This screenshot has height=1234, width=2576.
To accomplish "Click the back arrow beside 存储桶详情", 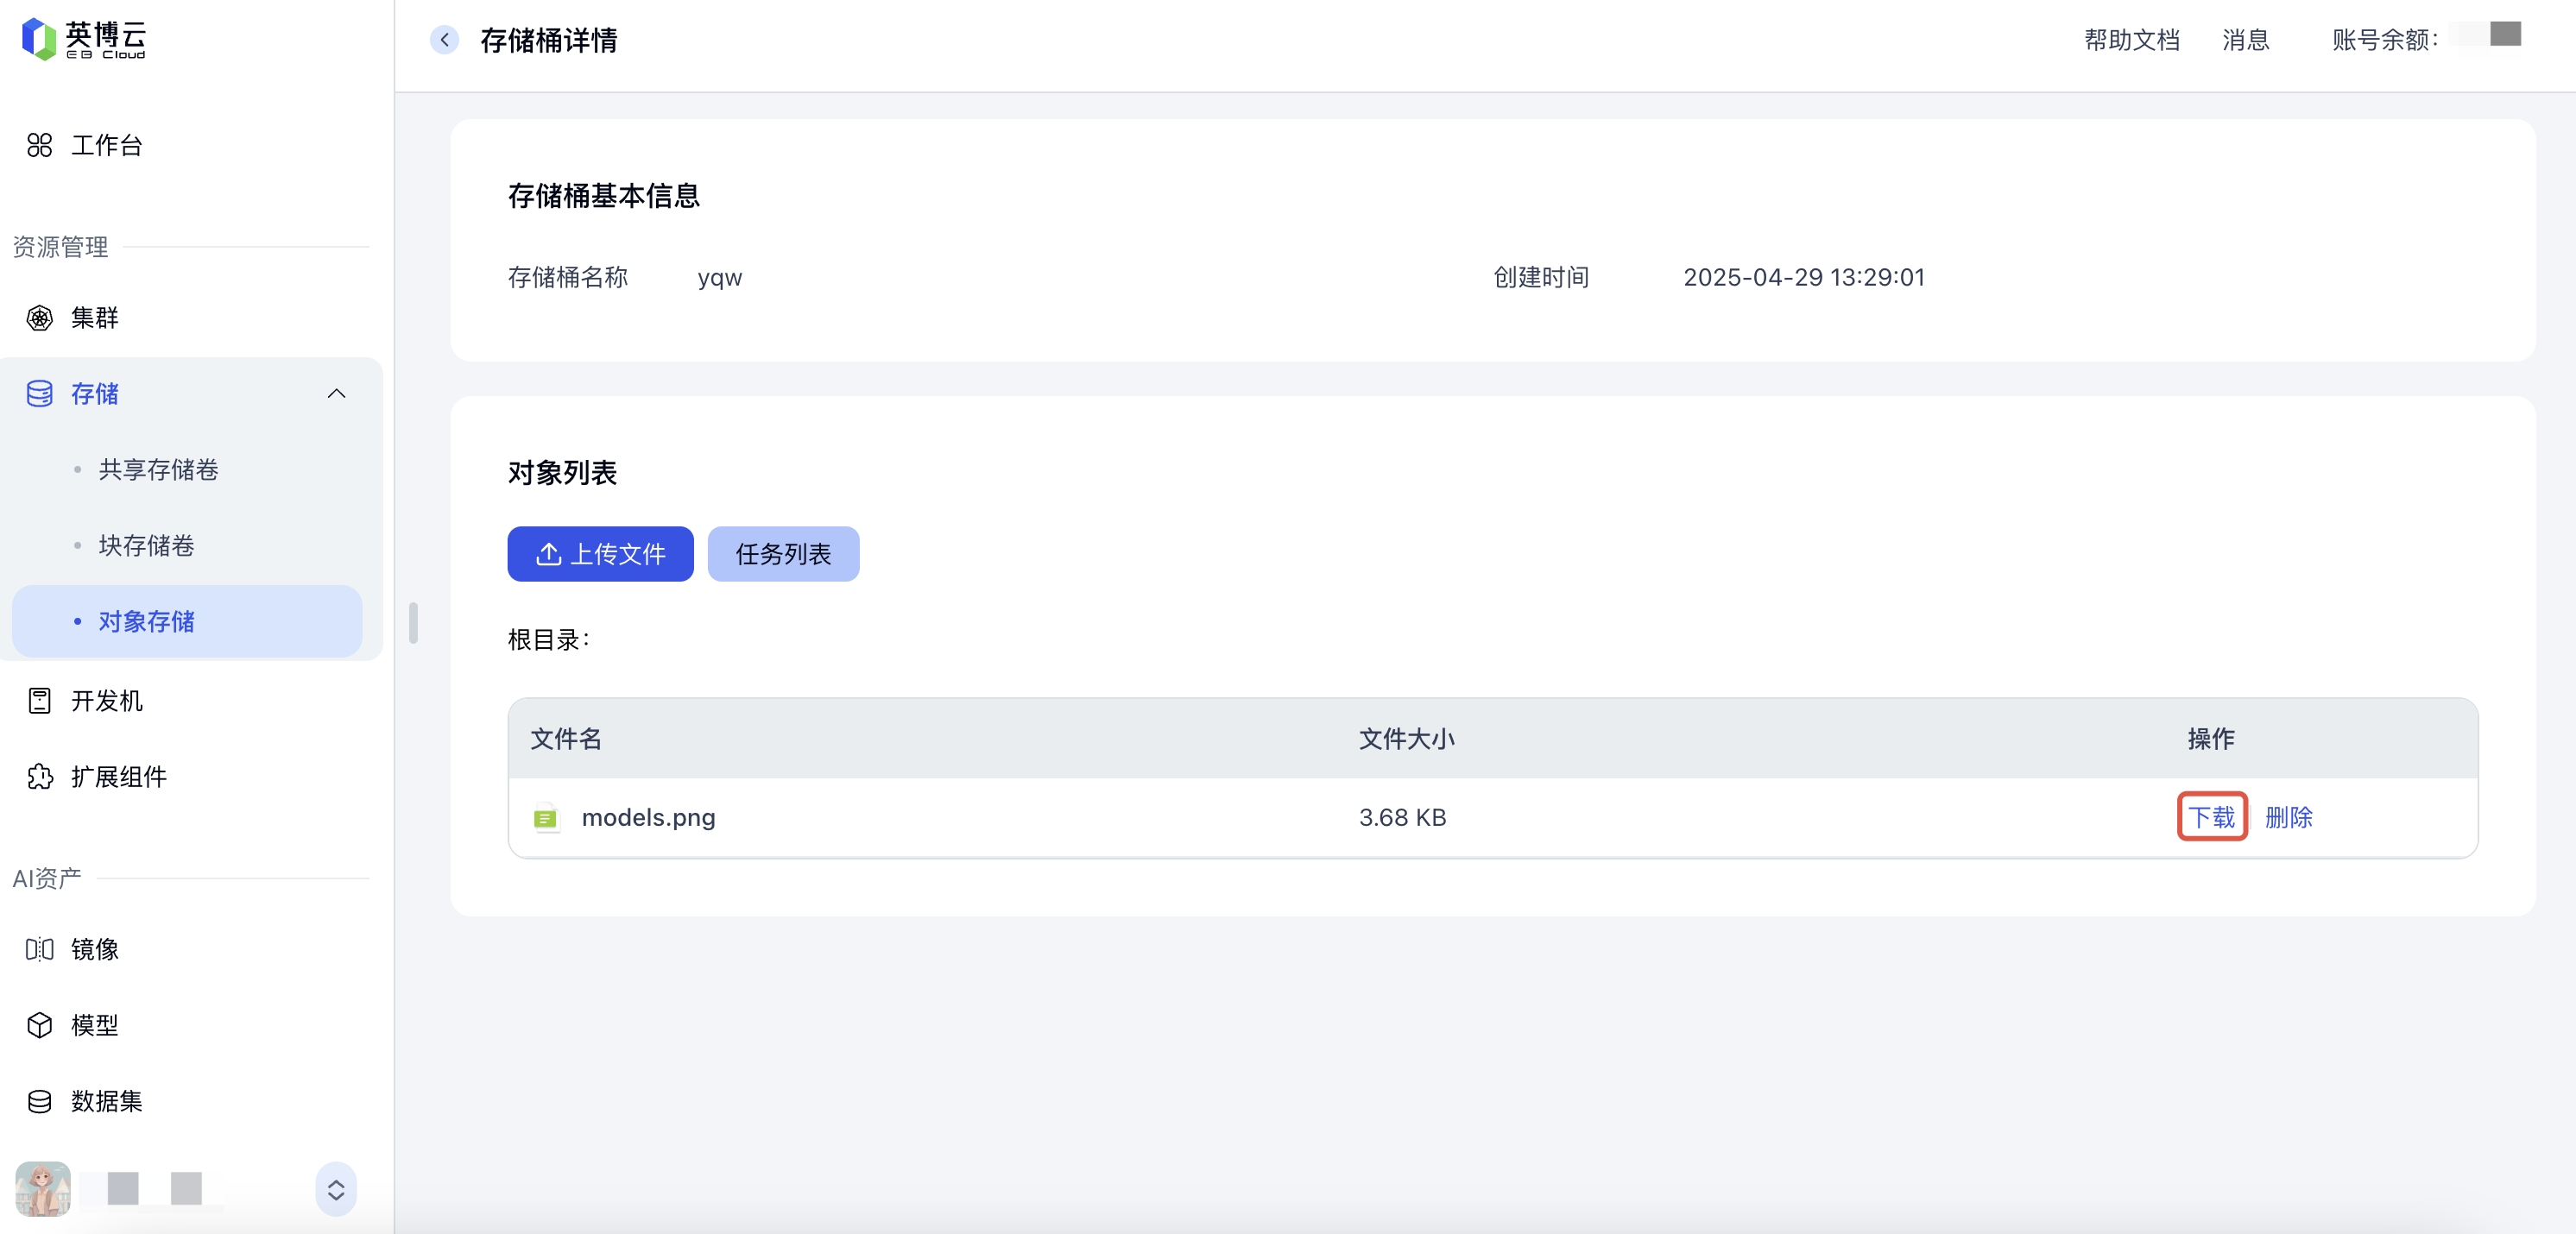I will pos(444,40).
